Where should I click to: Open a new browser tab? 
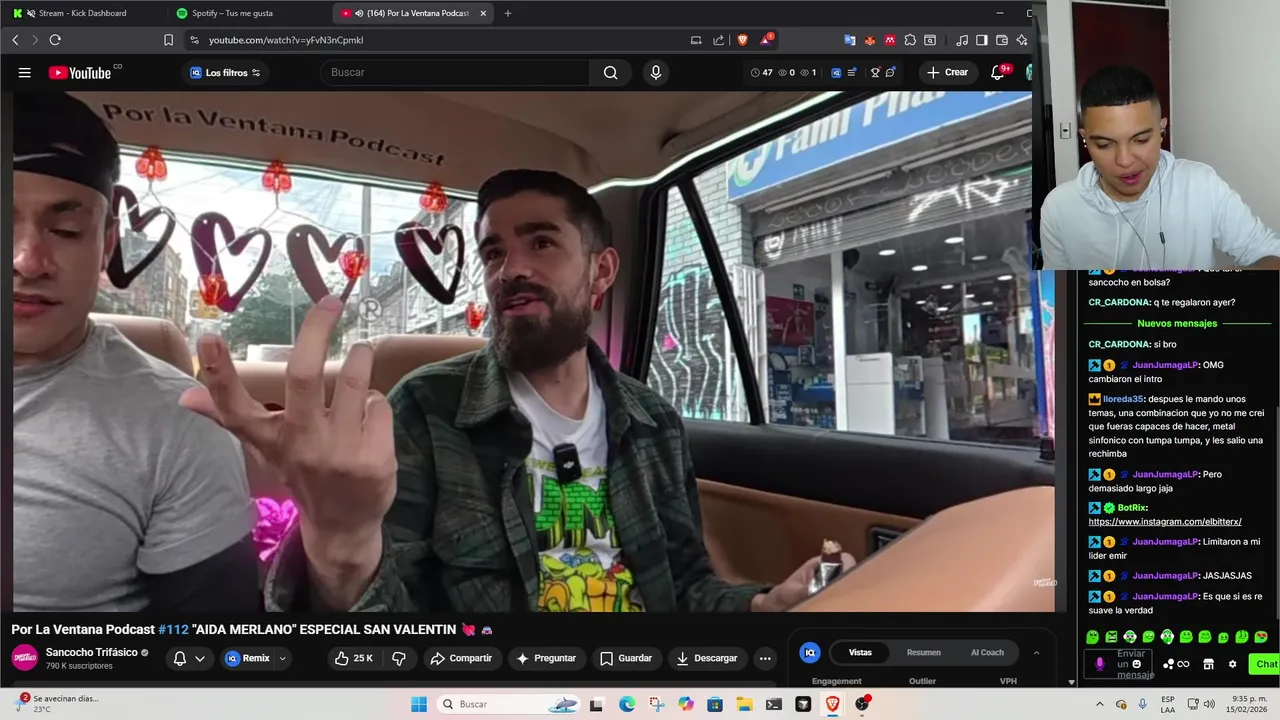508,13
